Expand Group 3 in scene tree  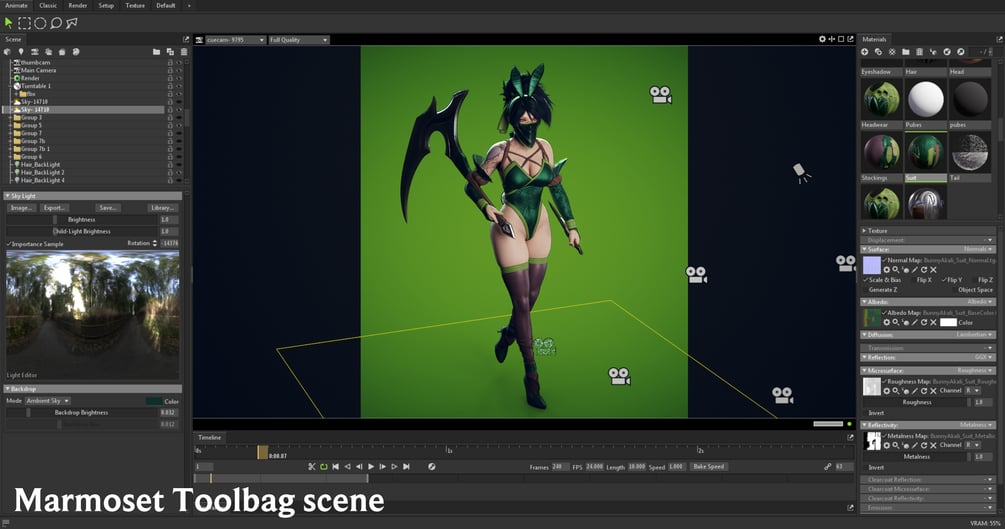tap(10, 118)
